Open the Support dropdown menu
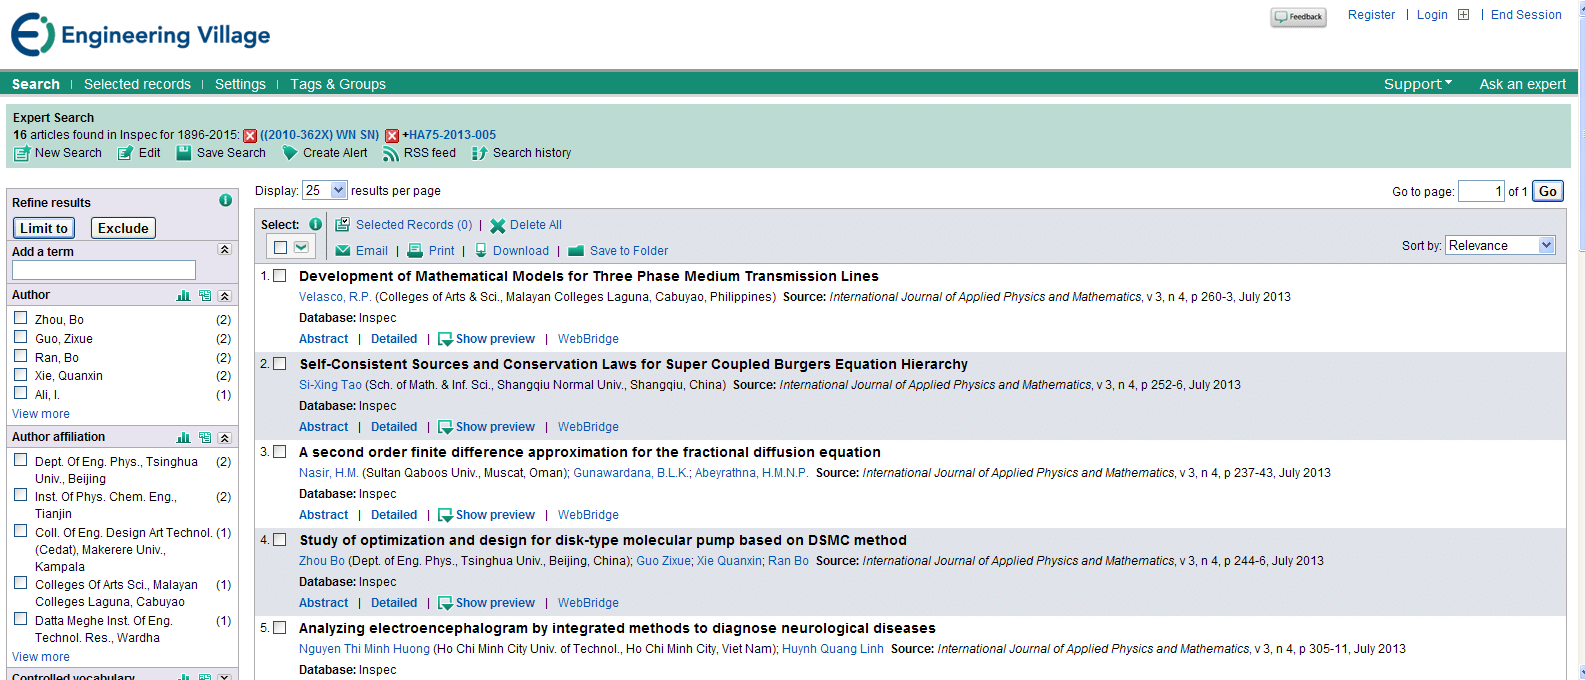The image size is (1585, 680). 1418,84
